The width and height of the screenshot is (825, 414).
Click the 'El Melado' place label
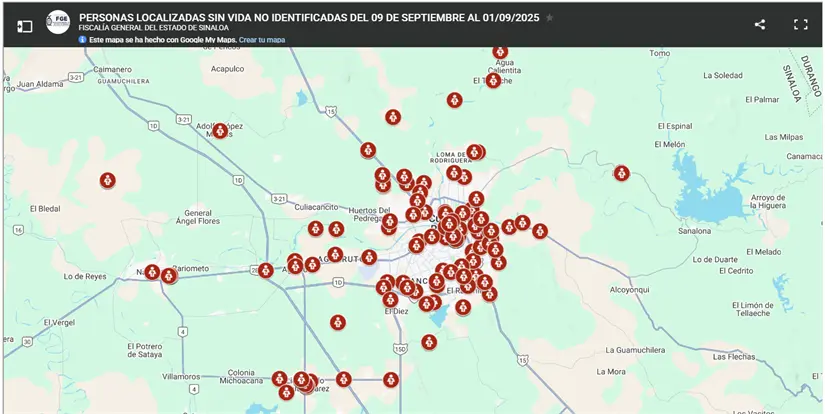764,252
